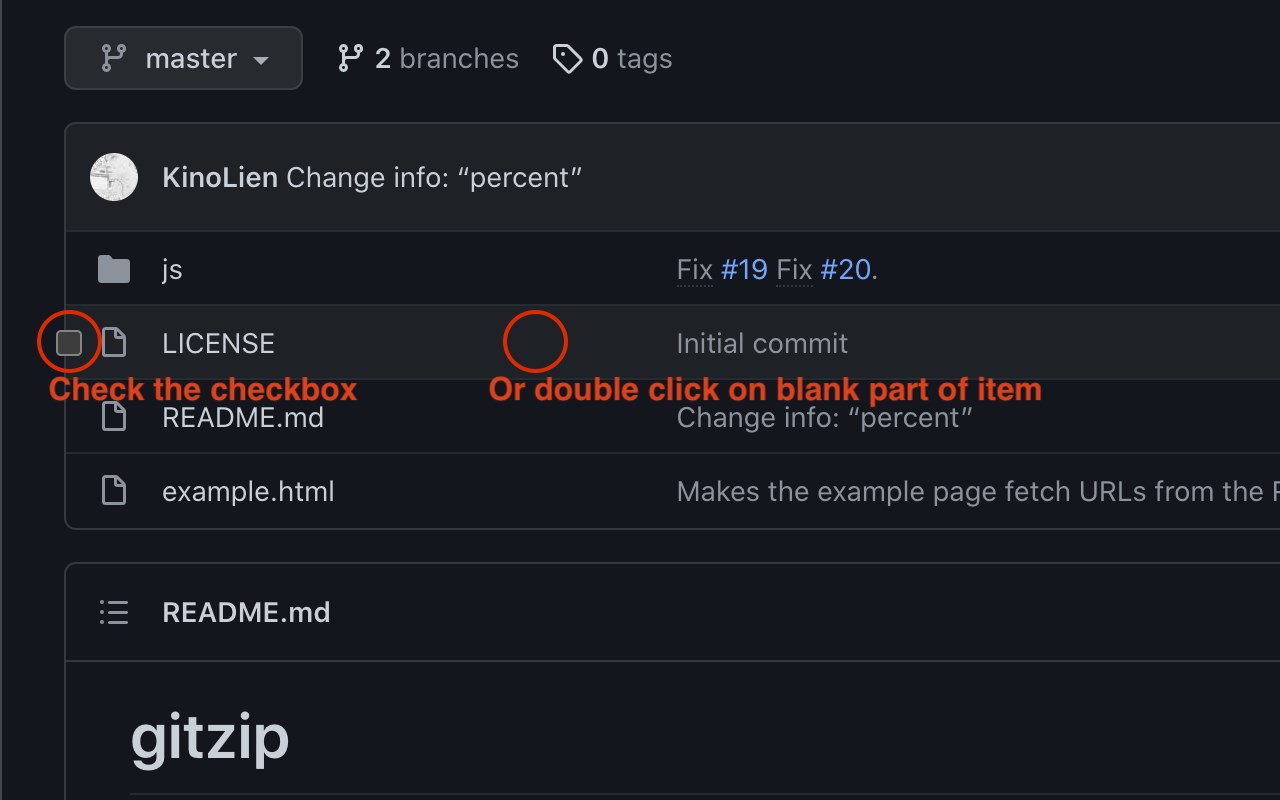Screen dimensions: 1280x800
Task: Open the LICENSE file
Action: [218, 343]
